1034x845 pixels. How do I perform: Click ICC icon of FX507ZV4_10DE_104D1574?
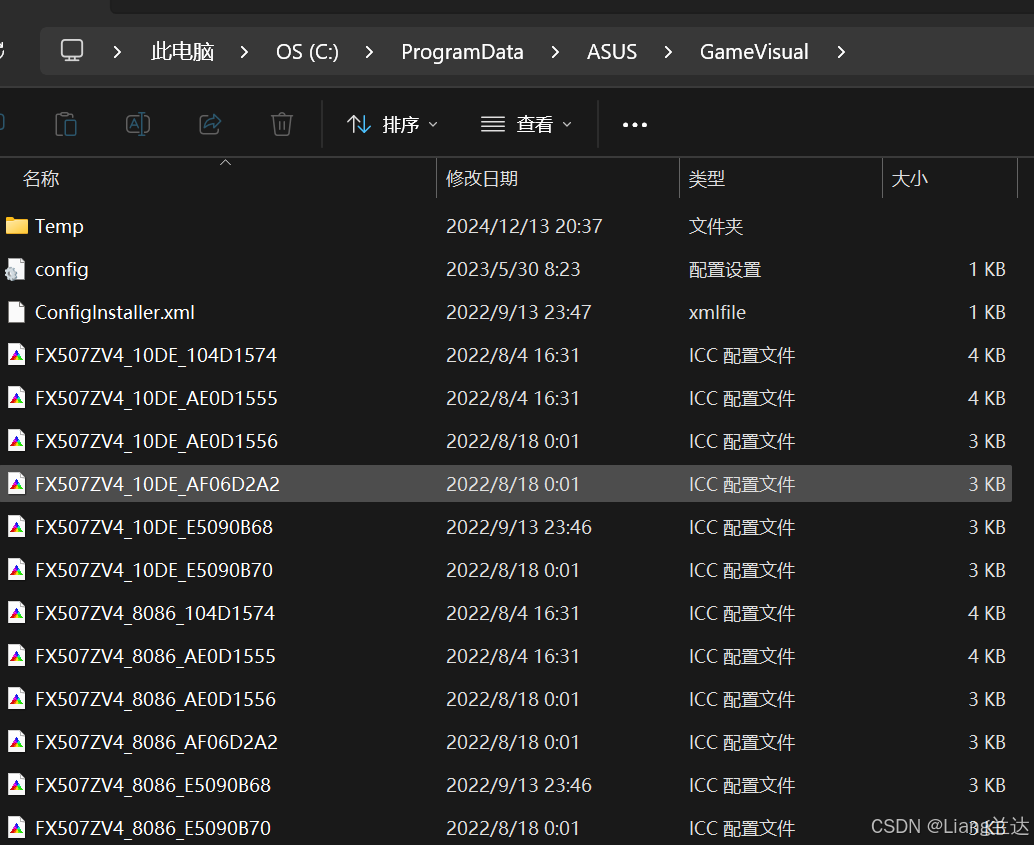16,355
